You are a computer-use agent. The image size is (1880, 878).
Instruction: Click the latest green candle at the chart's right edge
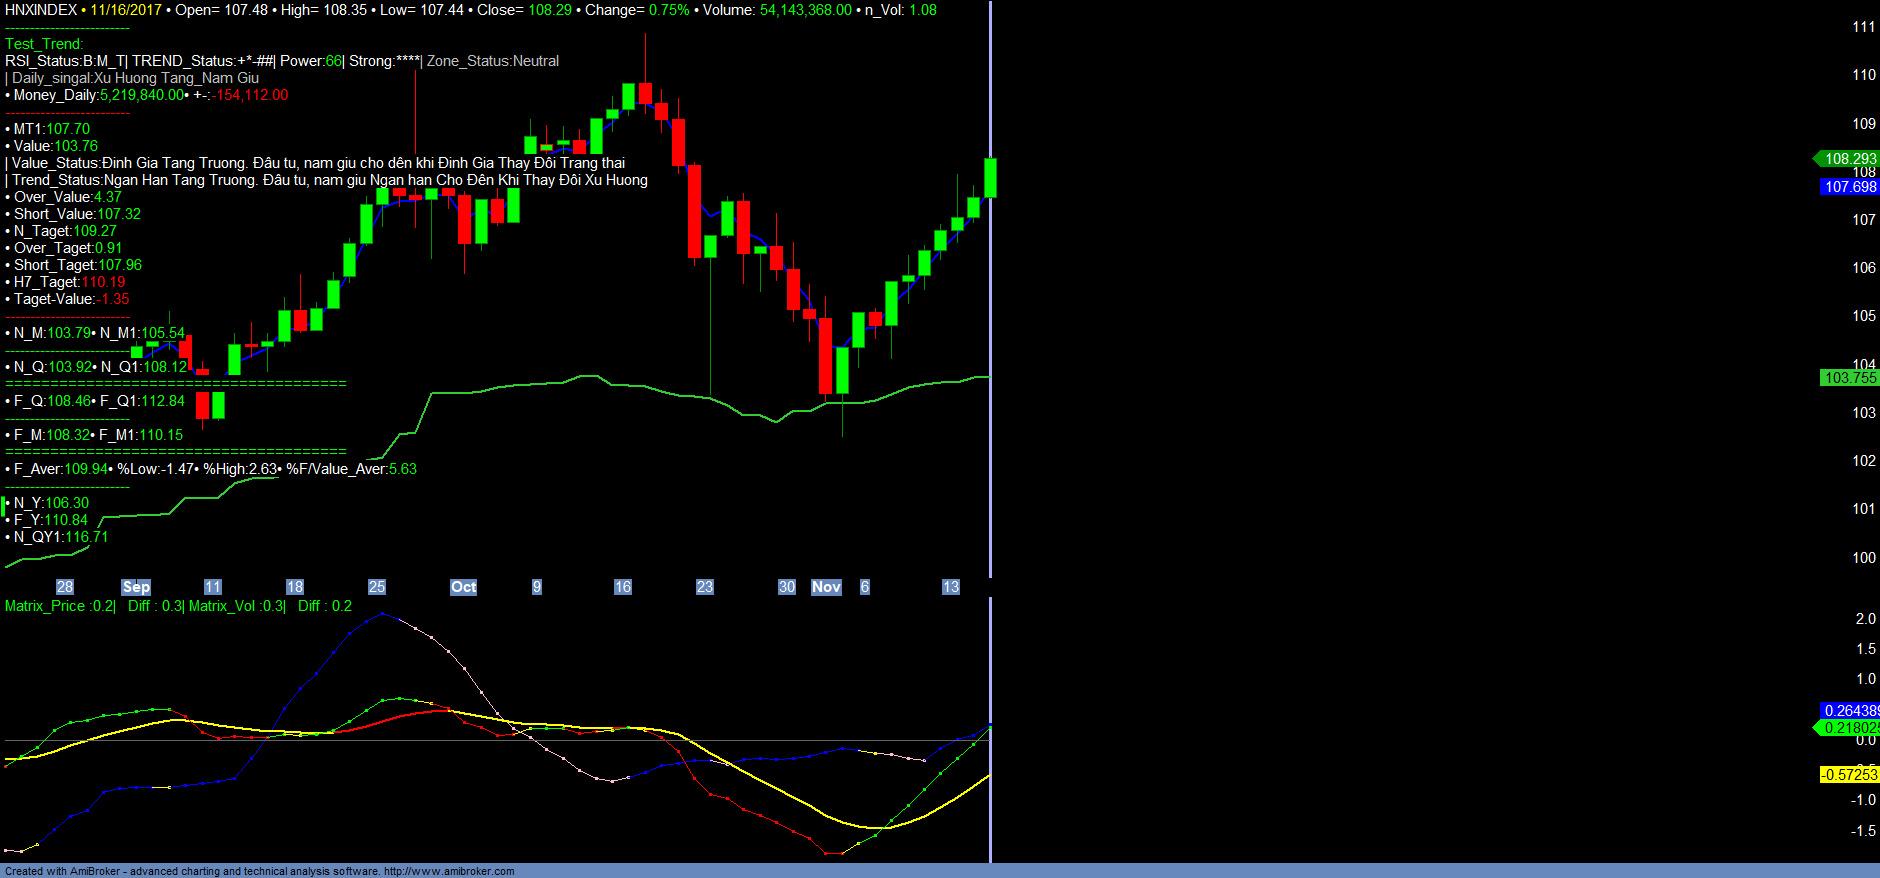pyautogui.click(x=990, y=178)
